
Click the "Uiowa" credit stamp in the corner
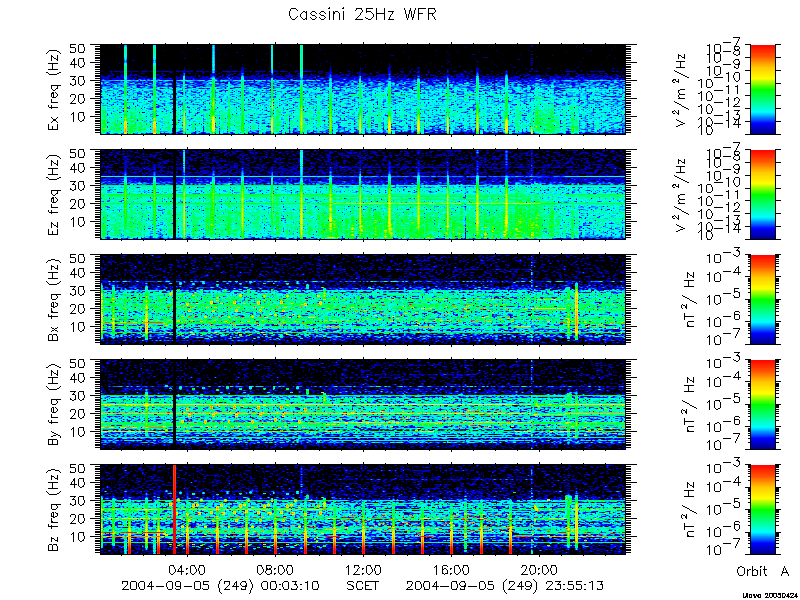pos(769,596)
